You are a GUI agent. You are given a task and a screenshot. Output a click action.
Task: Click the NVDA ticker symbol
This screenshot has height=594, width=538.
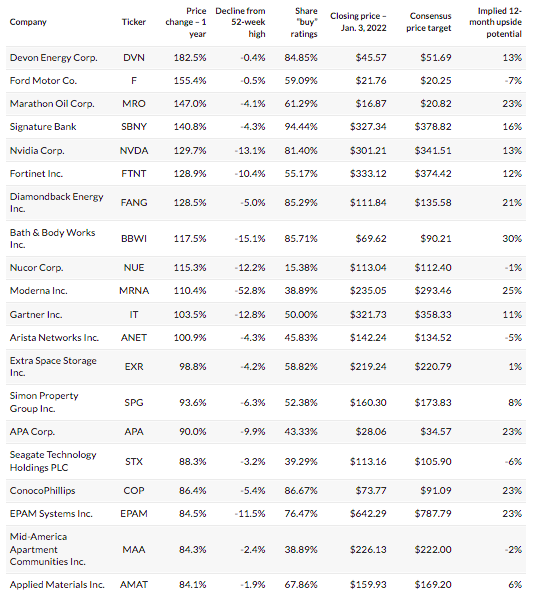pyautogui.click(x=134, y=151)
